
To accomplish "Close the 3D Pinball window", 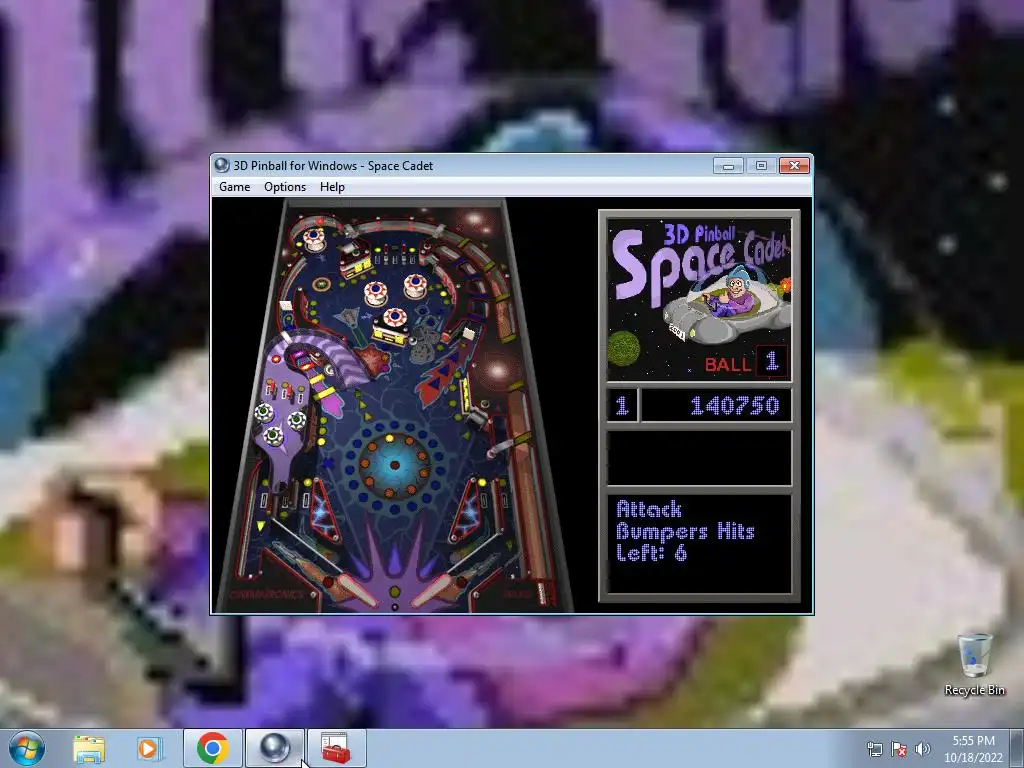I will coord(794,166).
